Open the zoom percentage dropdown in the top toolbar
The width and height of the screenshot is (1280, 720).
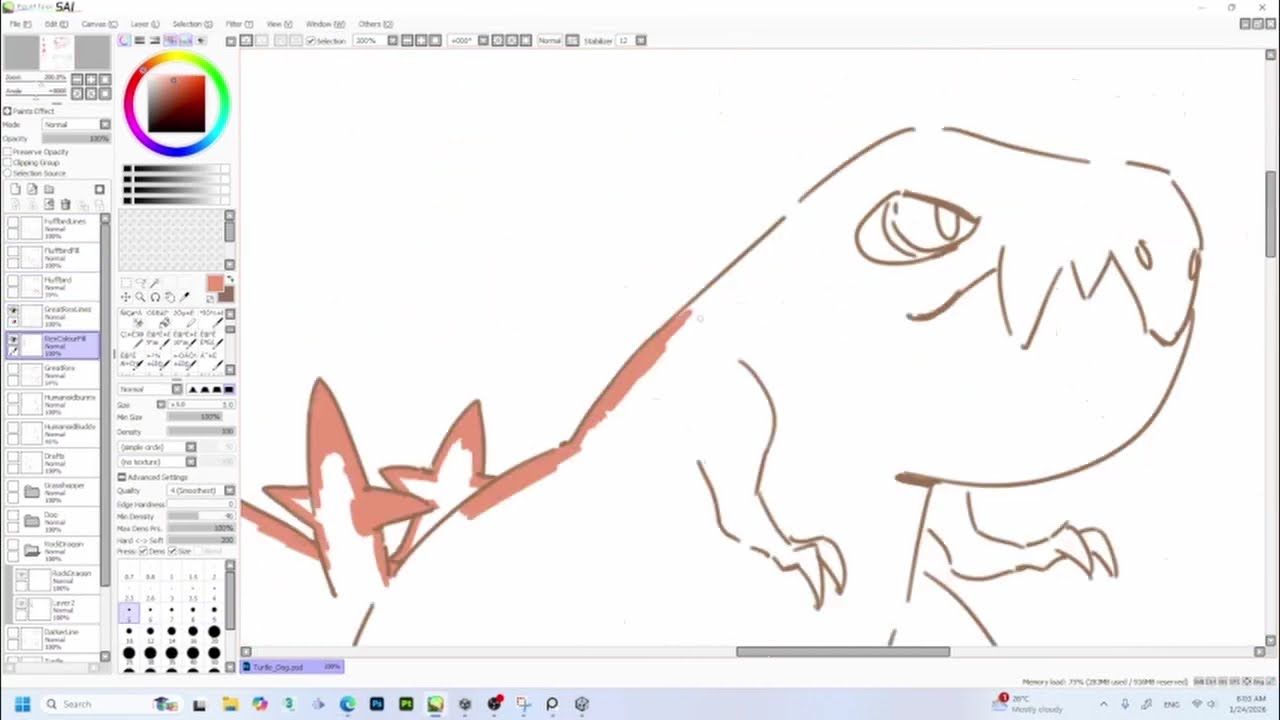coord(392,41)
